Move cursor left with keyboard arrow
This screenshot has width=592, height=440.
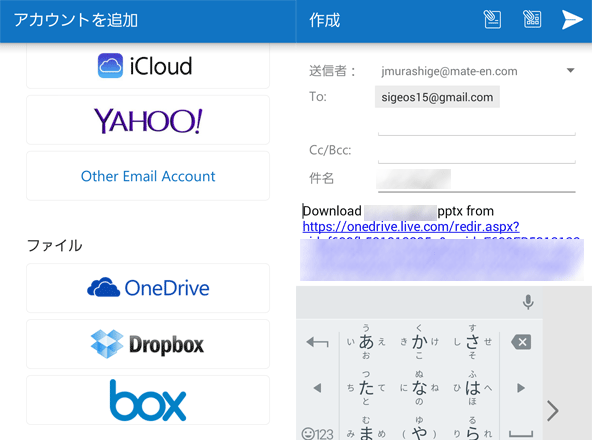318,388
